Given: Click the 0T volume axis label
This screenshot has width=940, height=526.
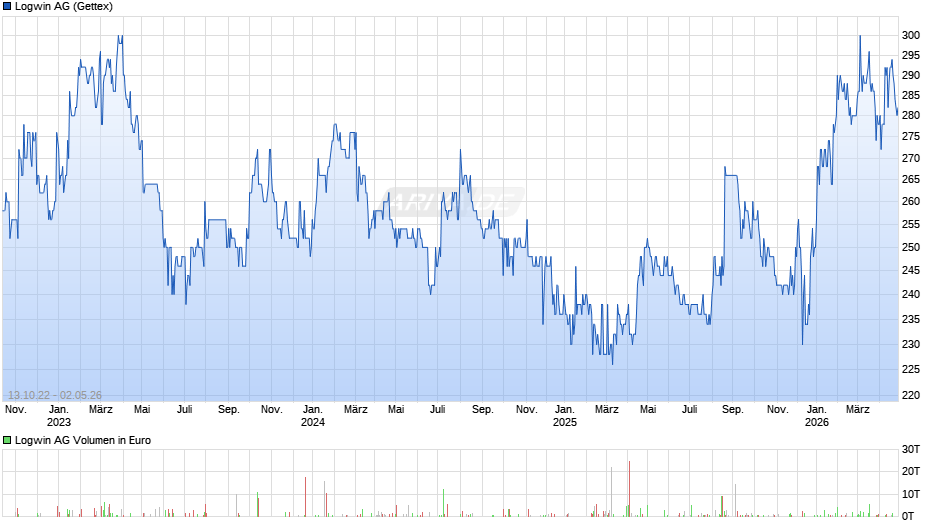Looking at the screenshot, I should click(908, 517).
